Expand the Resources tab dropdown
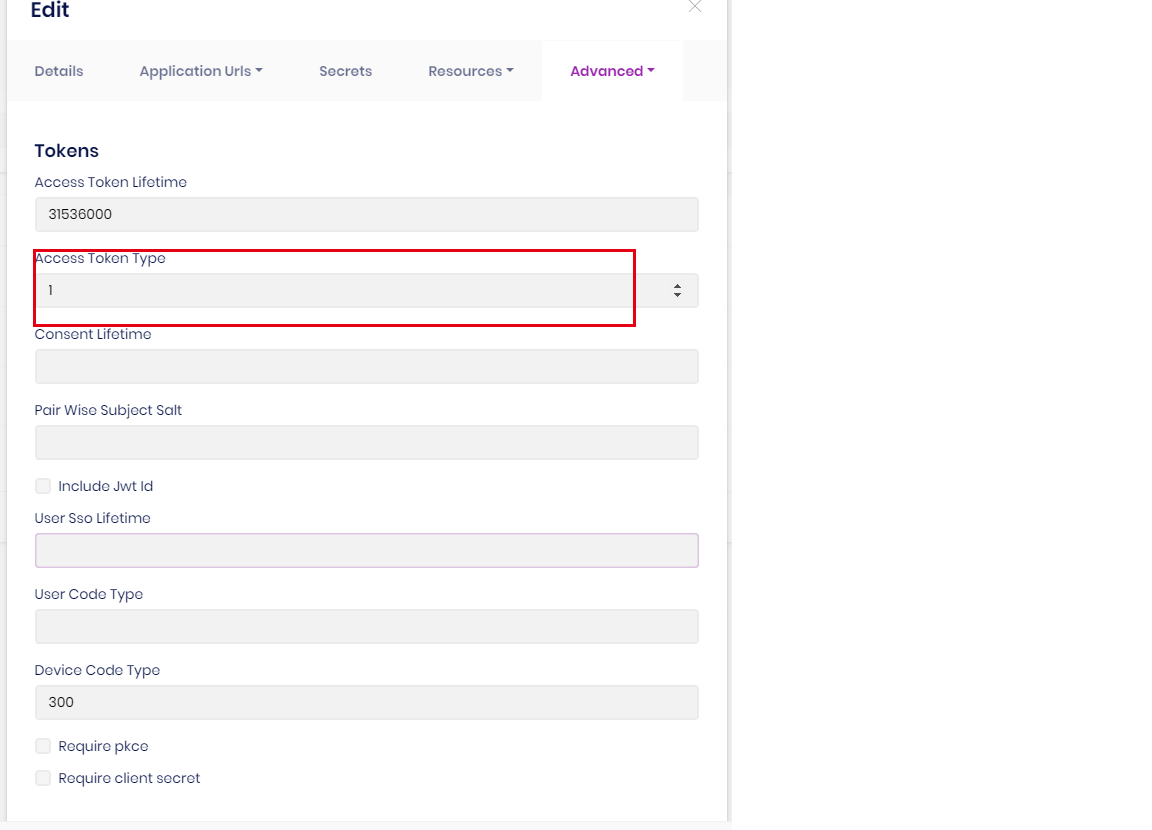 [470, 71]
